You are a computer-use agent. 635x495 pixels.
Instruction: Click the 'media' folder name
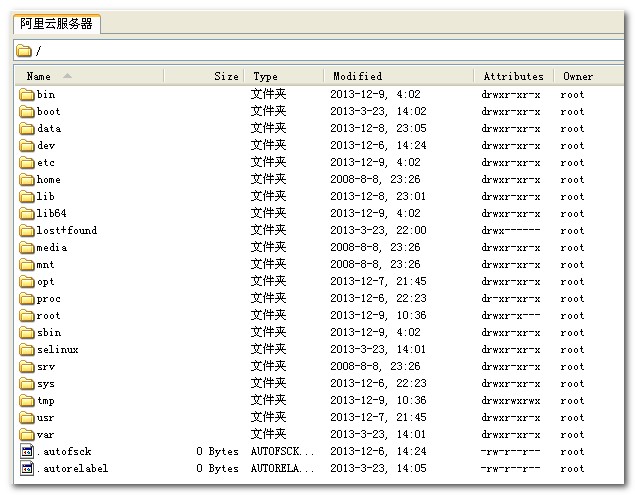52,248
